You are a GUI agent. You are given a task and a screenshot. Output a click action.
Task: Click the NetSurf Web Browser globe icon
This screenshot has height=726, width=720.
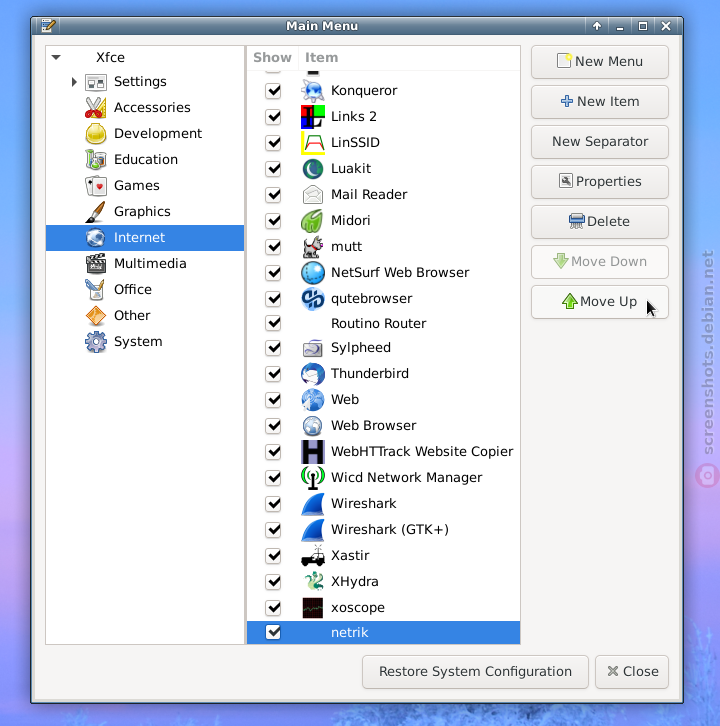[313, 272]
